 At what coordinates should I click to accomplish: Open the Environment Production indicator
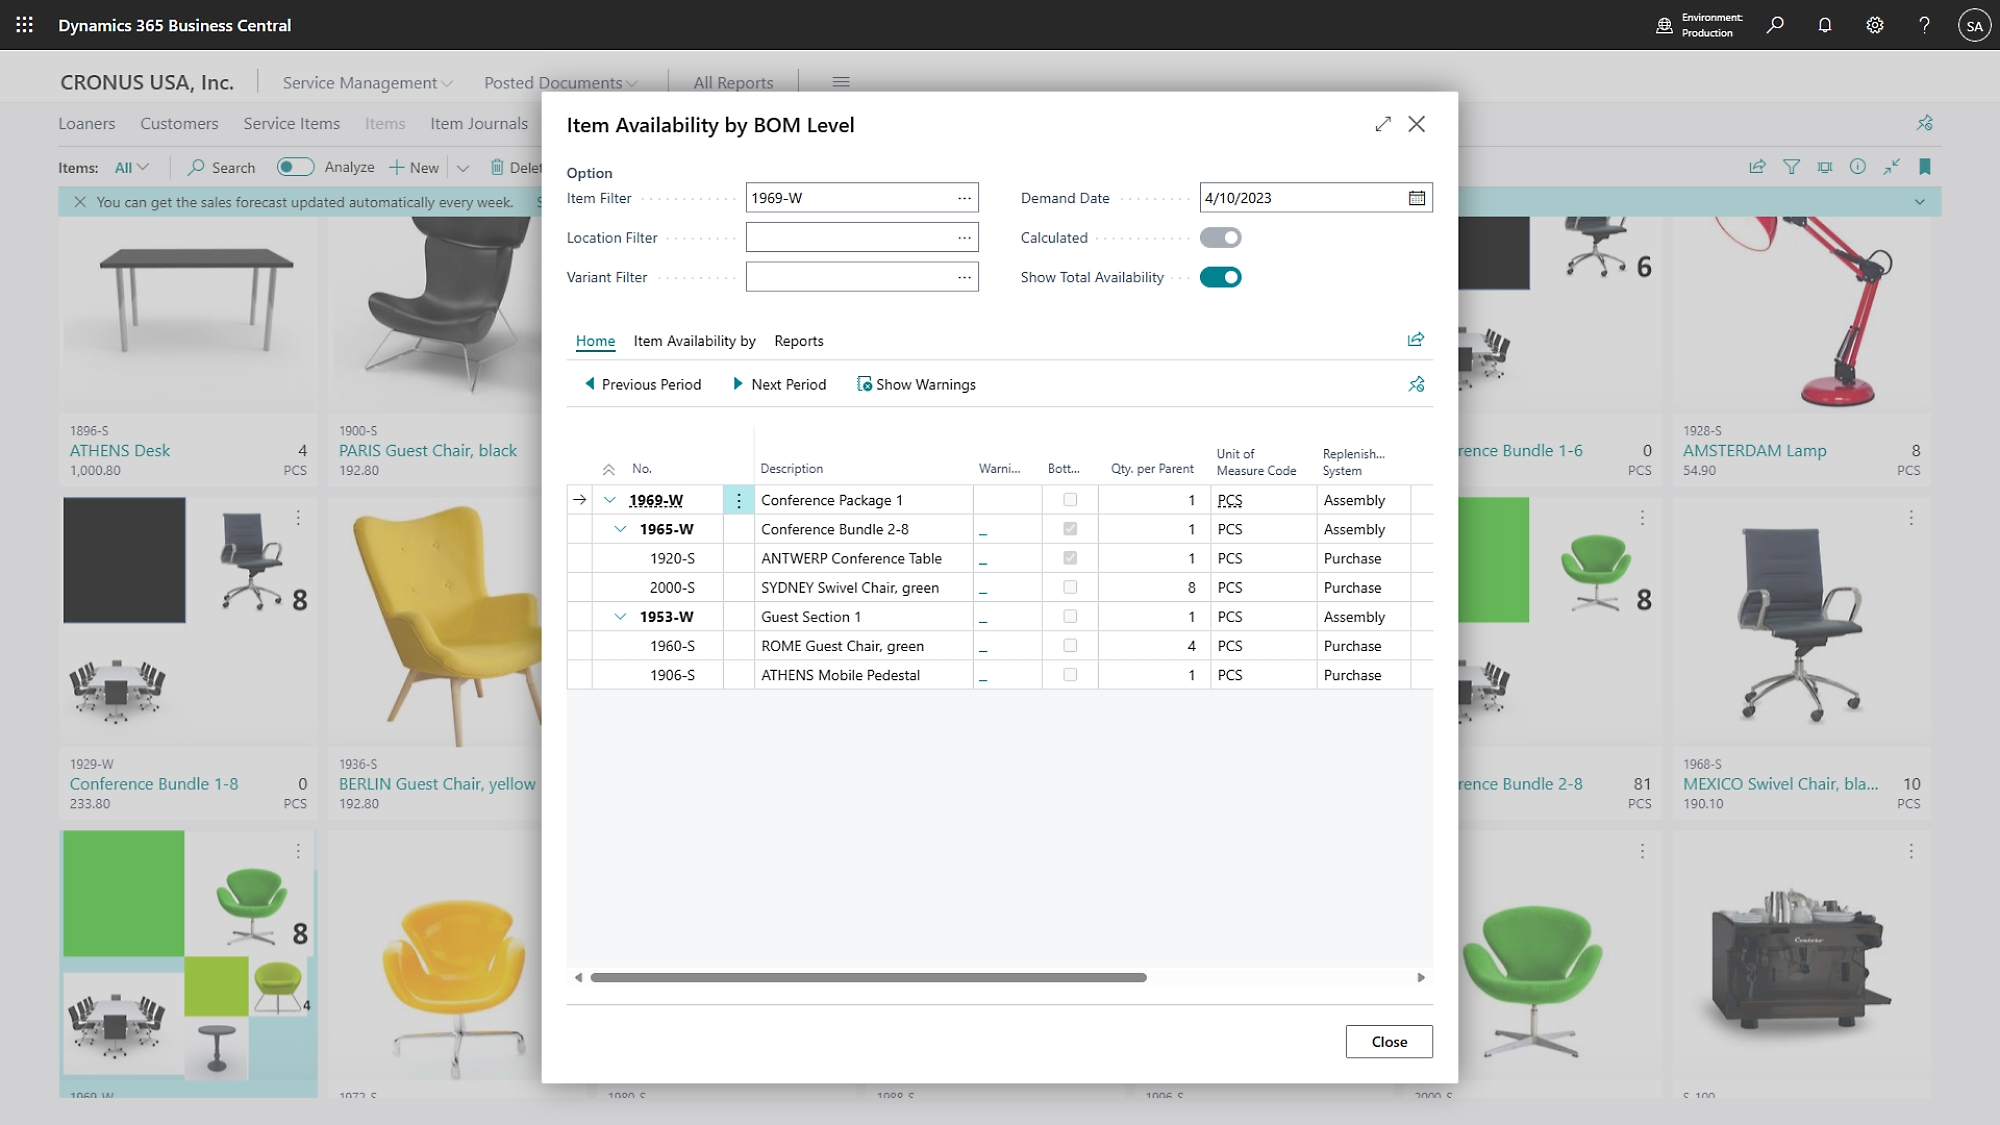(1698, 25)
